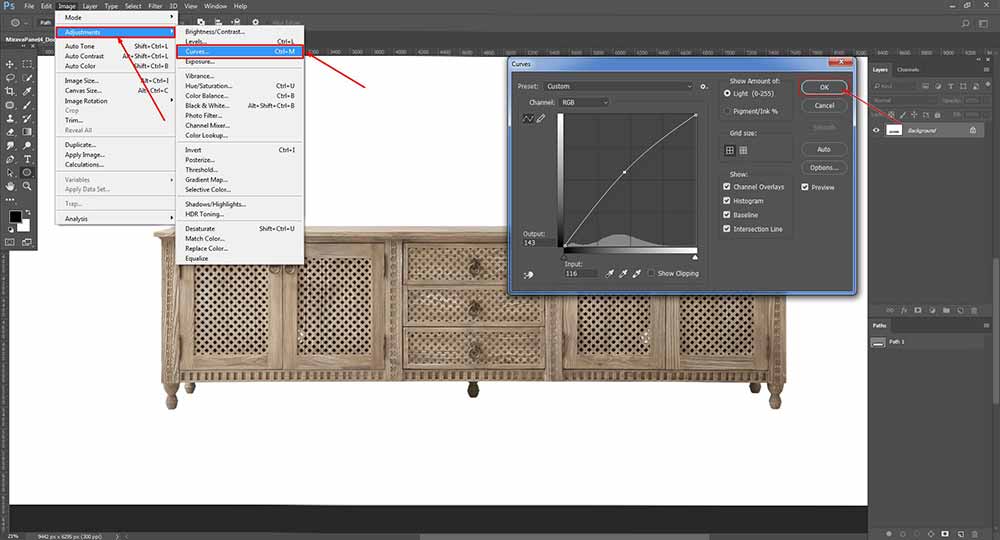Click the Auto button in Curves dialog
Image resolution: width=1000 pixels, height=540 pixels.
pyautogui.click(x=823, y=149)
